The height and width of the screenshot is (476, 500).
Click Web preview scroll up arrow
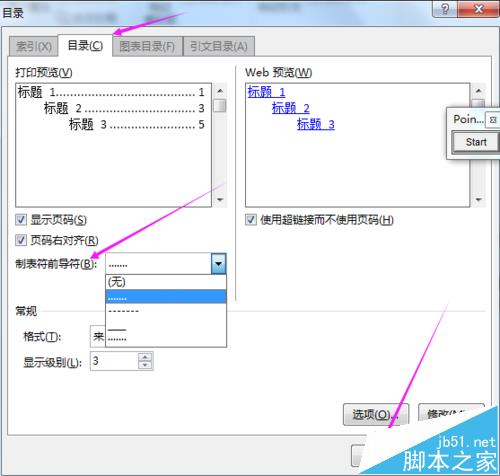(479, 91)
